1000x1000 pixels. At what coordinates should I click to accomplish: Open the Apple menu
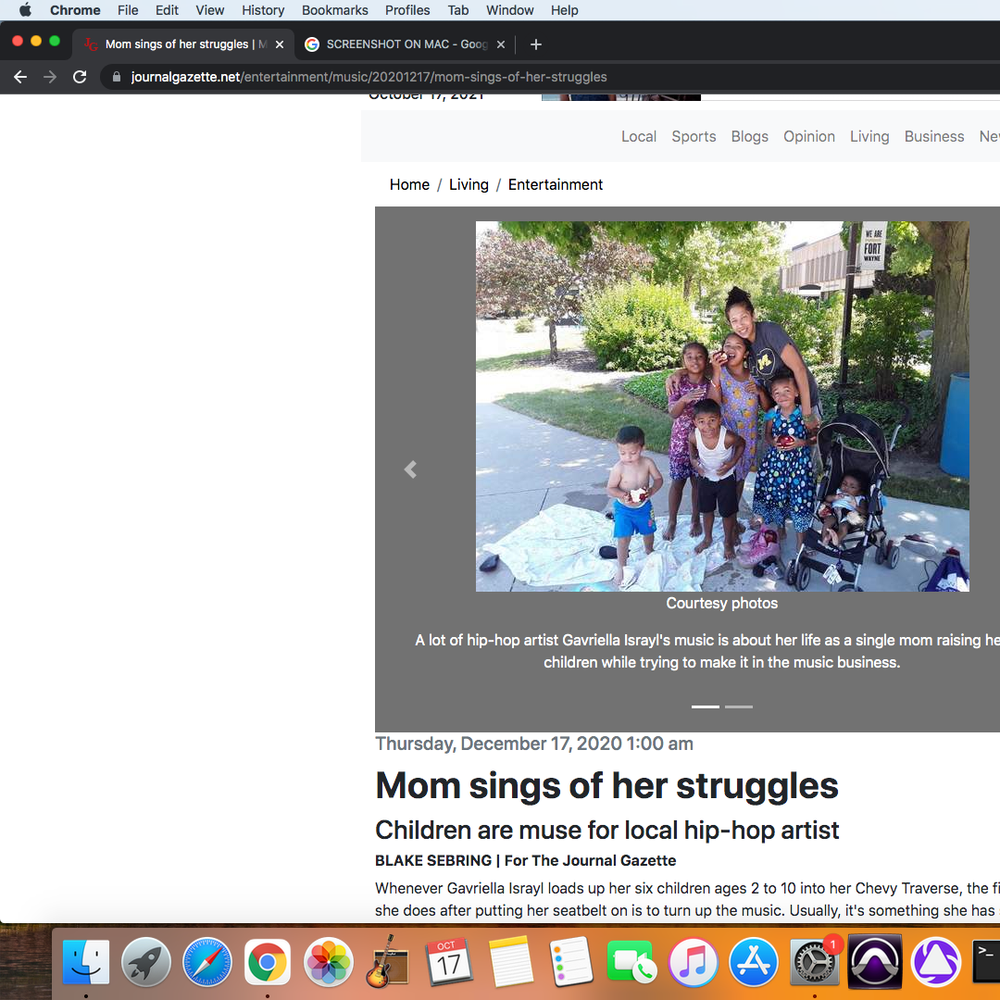point(25,10)
